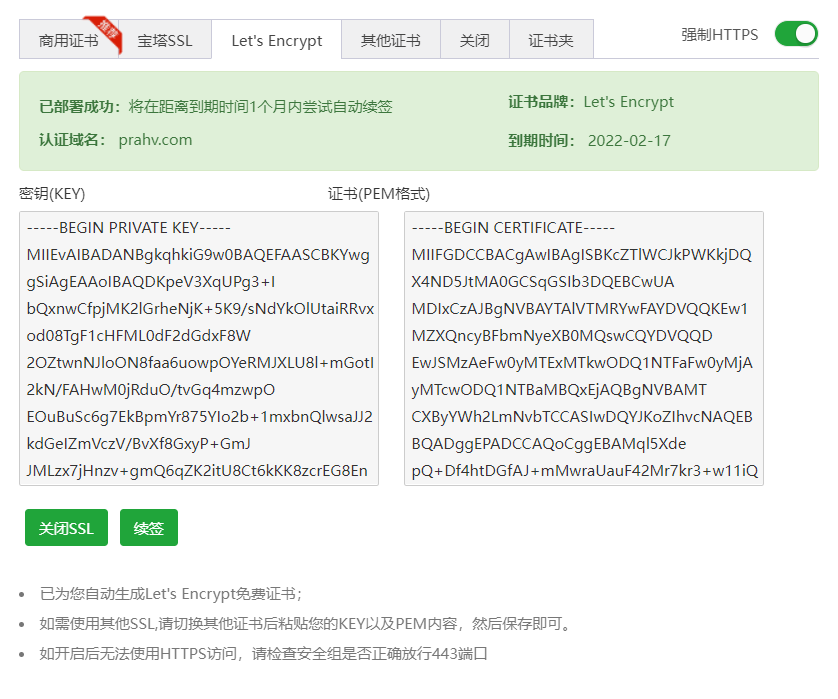Click the note about 443端口

(x=263, y=654)
